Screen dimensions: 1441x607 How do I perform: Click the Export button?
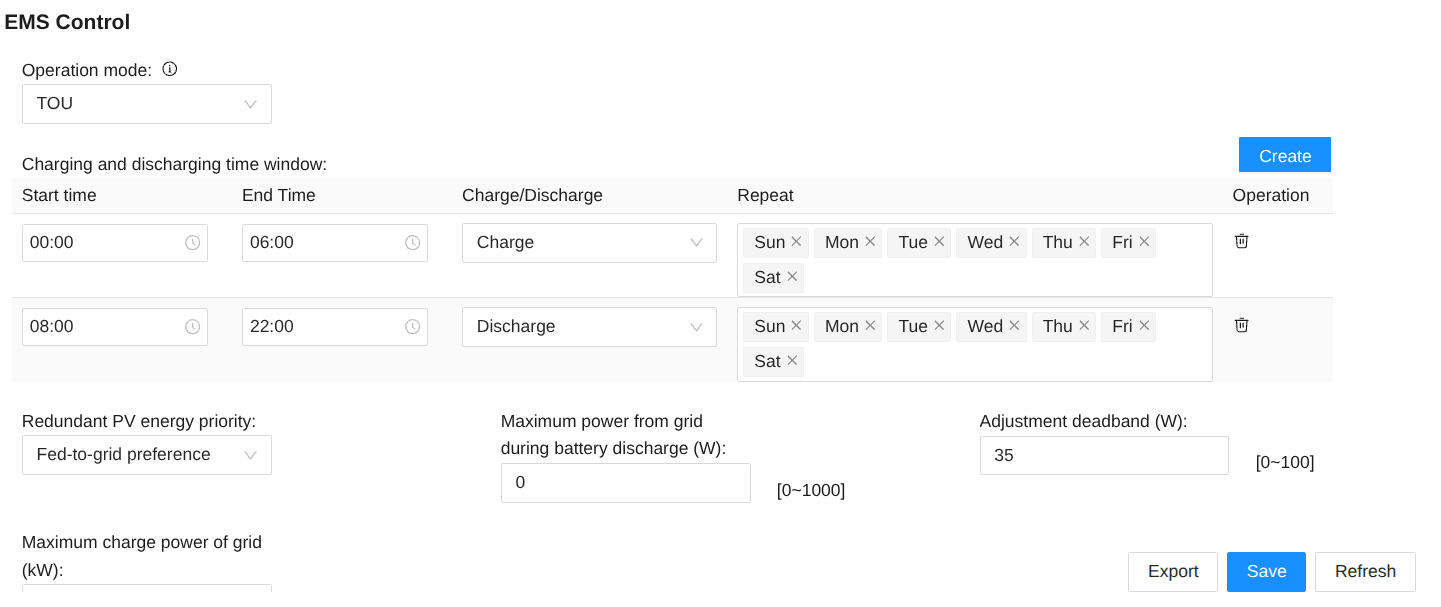1172,571
